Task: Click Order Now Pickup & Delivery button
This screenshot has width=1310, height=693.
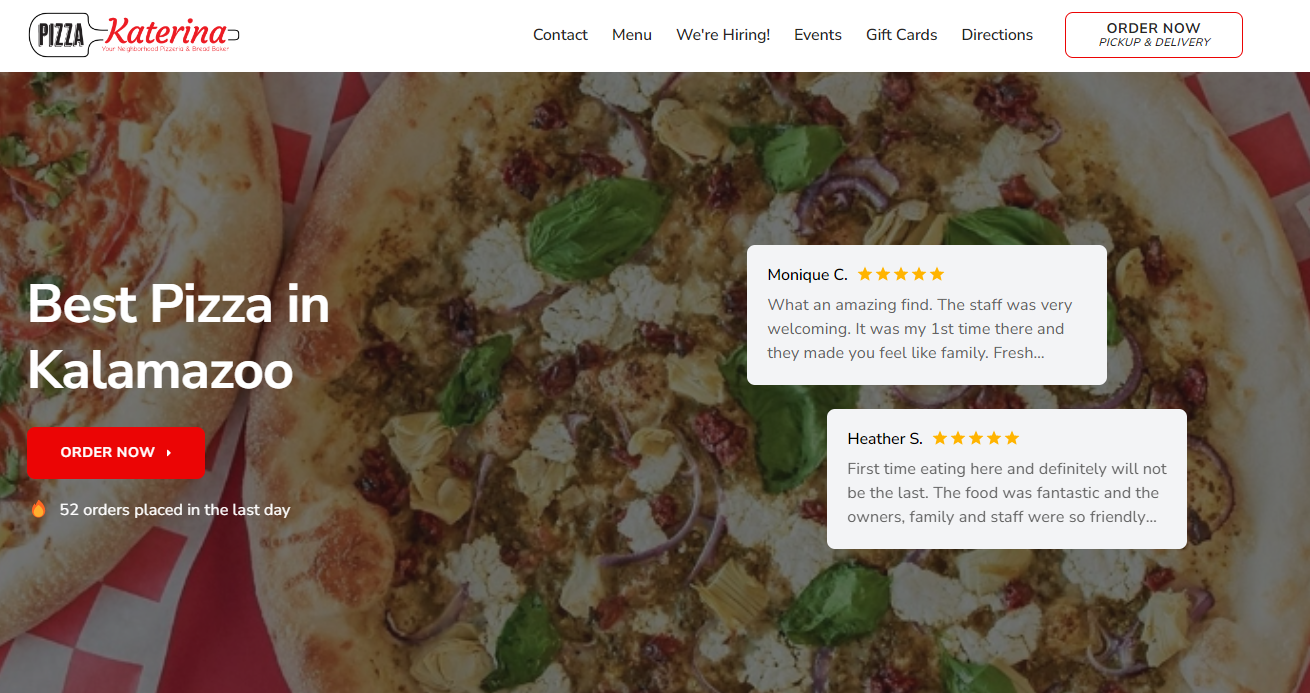Action: 1154,35
